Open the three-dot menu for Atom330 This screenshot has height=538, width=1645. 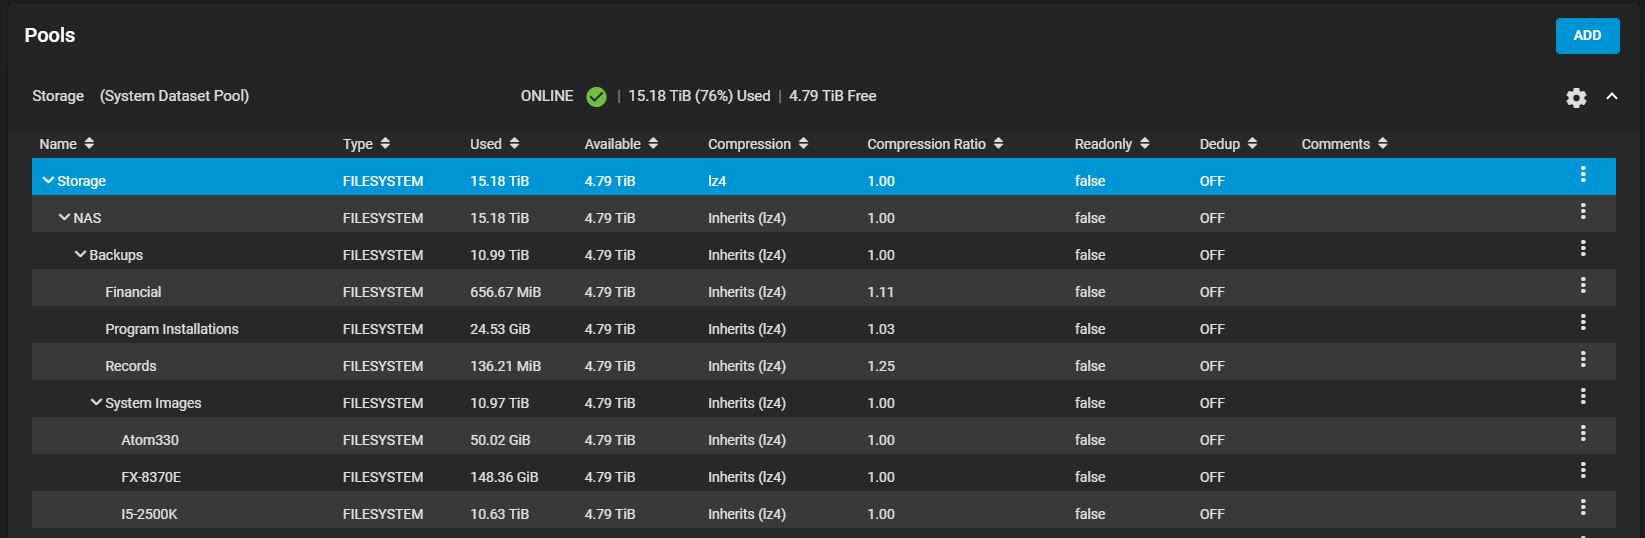pyautogui.click(x=1583, y=433)
